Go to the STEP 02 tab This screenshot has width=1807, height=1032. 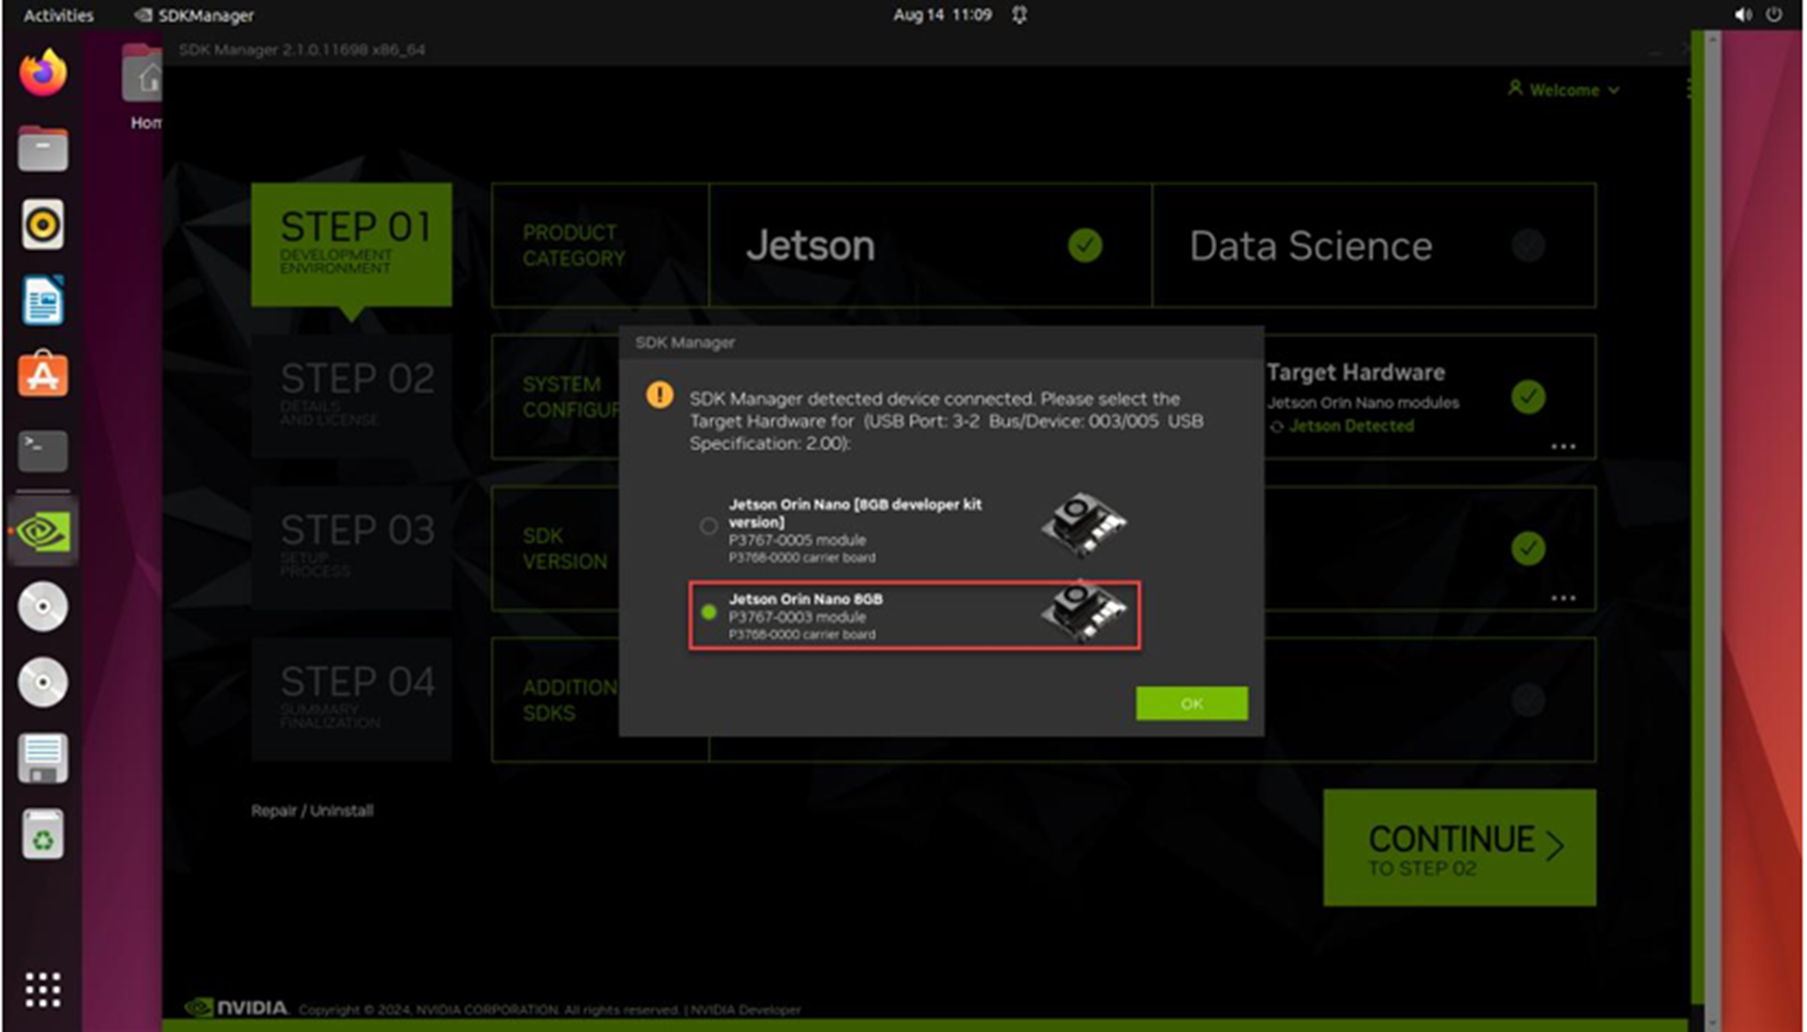click(x=351, y=396)
